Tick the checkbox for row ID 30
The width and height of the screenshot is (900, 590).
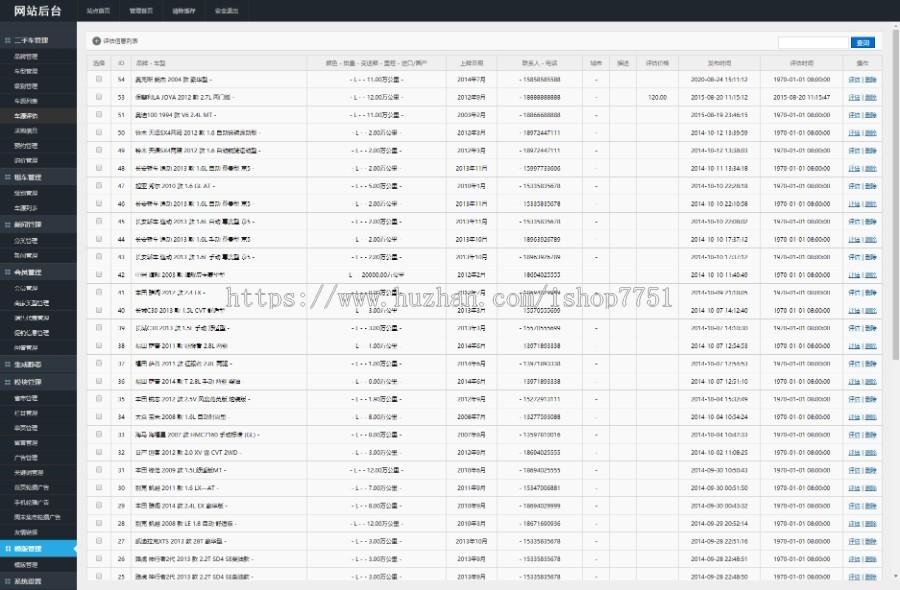point(99,487)
